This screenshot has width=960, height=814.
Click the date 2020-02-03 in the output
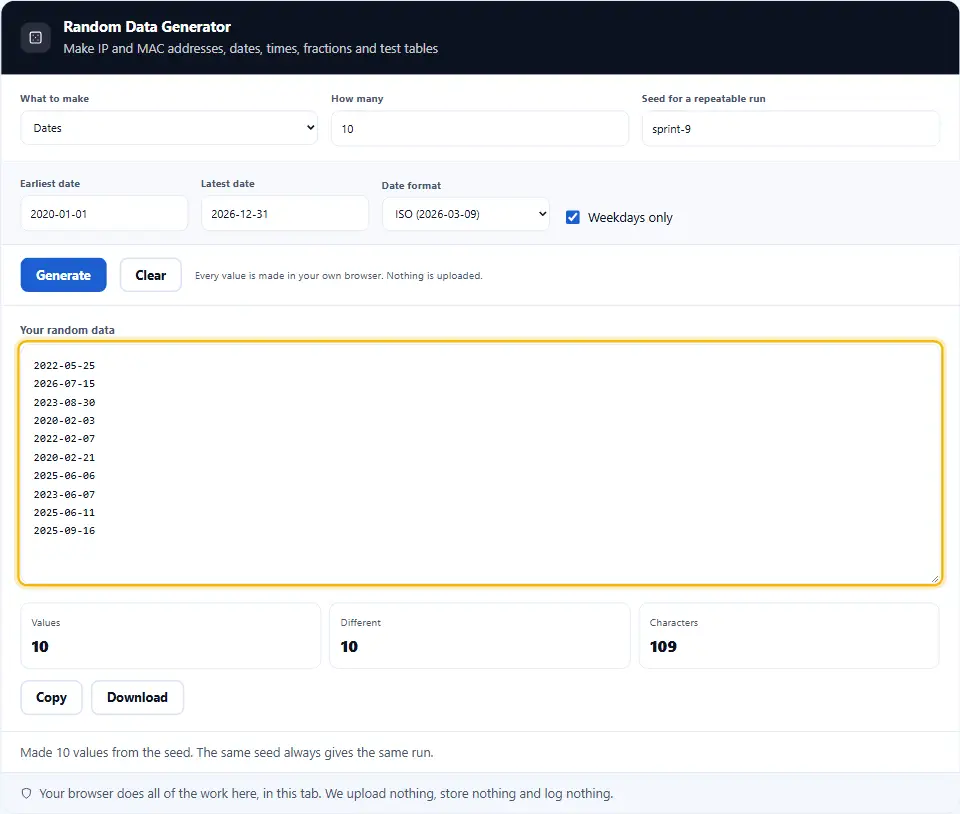[x=64, y=420]
